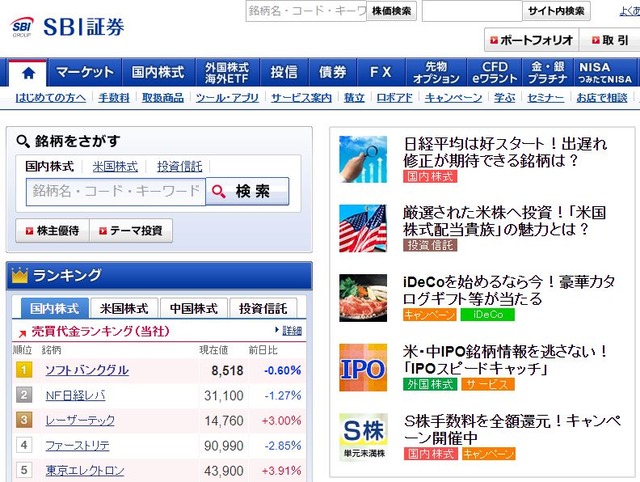
Task: Open ツール・アプリ link
Action: (x=227, y=98)
